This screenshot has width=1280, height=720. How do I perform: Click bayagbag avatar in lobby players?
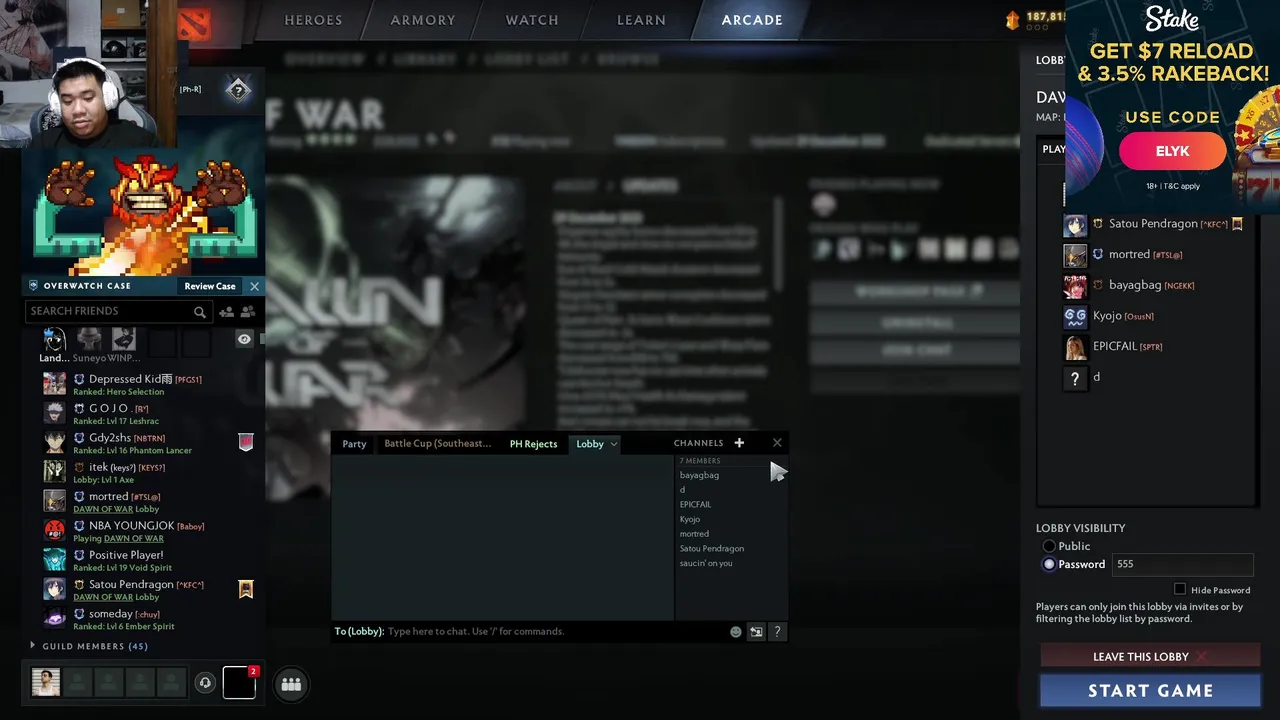[1075, 286]
